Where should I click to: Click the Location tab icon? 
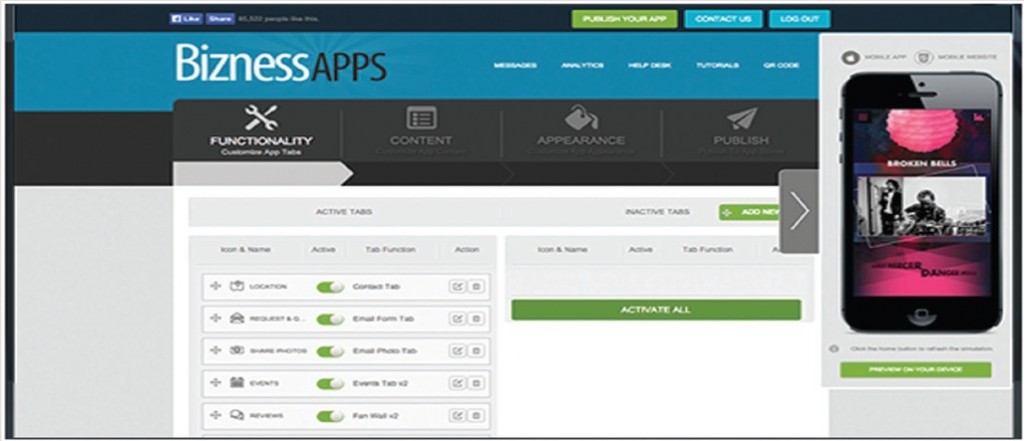coord(236,287)
